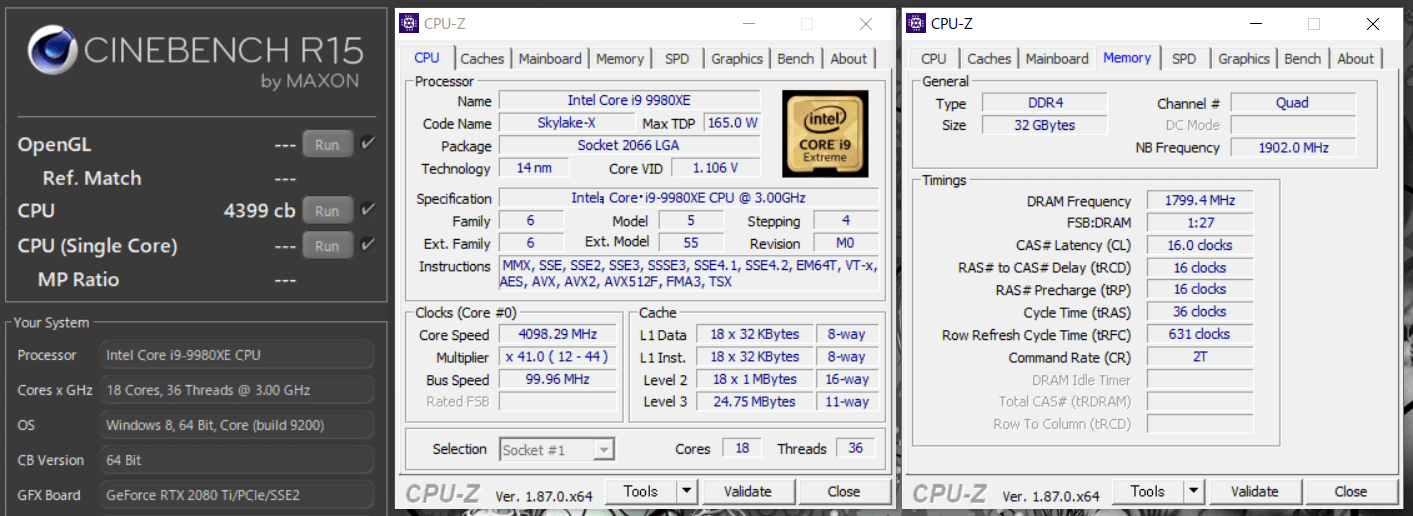This screenshot has width=1413, height=516.
Task: Click the Level 3 cache value 24.75 MBytes
Action: coord(756,401)
